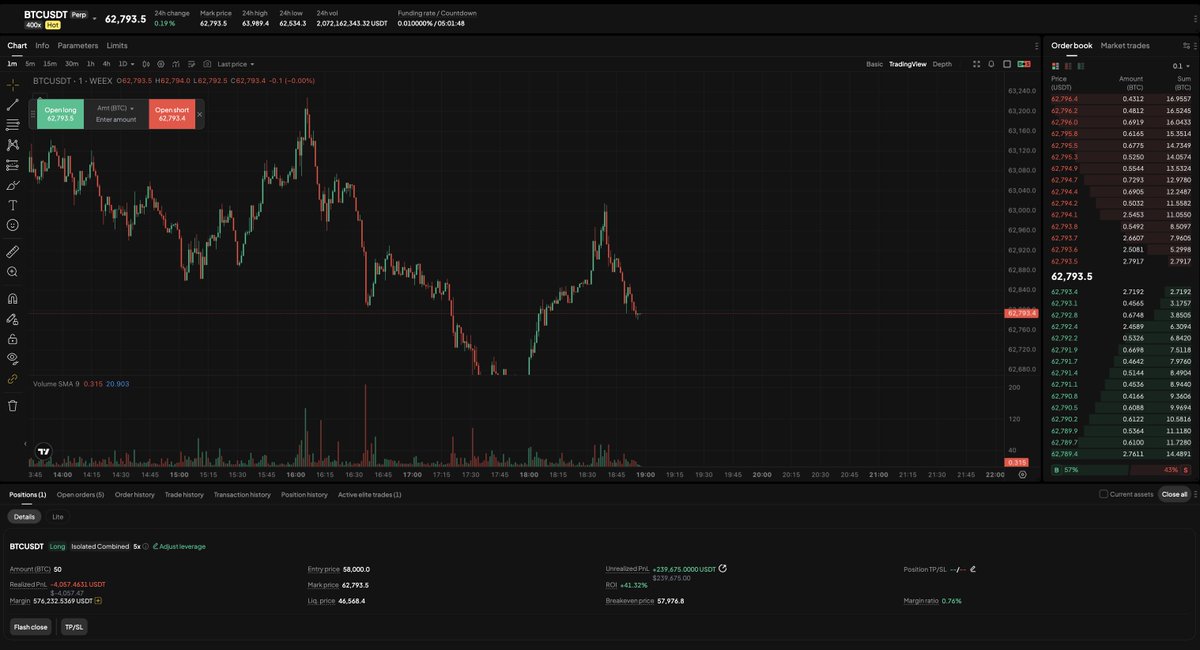Open order book preferences sliders icon

click(1189, 46)
